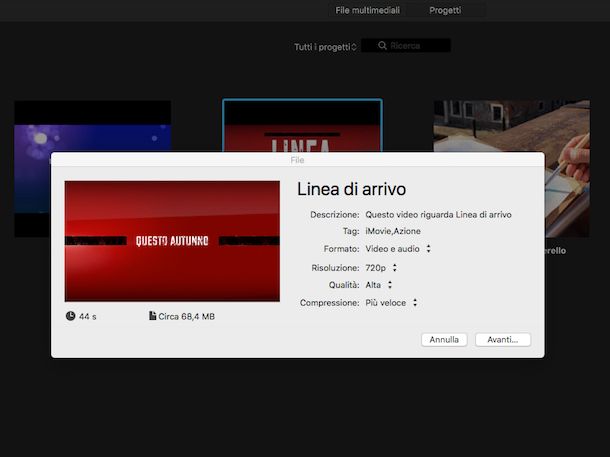Change the Risoluzione dropdown set to 720p
Image resolution: width=610 pixels, height=457 pixels.
point(381,268)
